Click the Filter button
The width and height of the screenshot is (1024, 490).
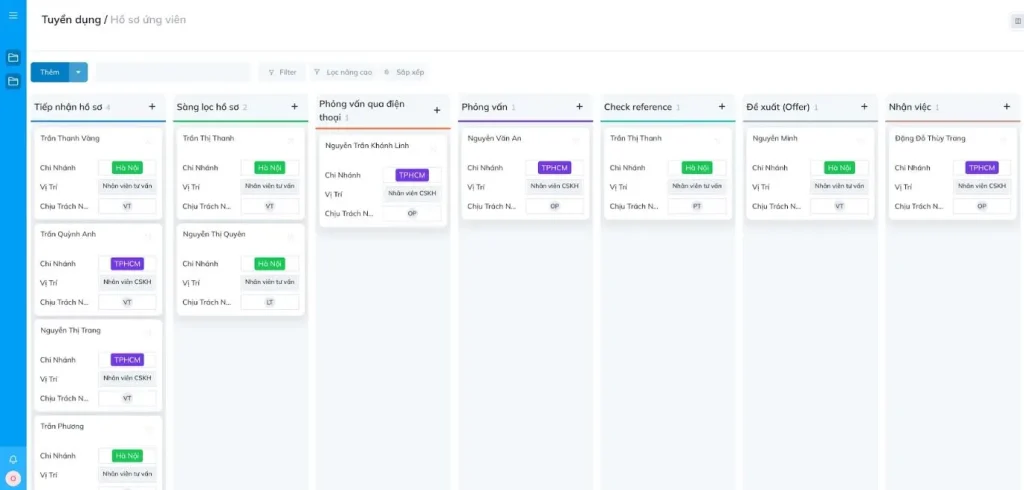[282, 72]
